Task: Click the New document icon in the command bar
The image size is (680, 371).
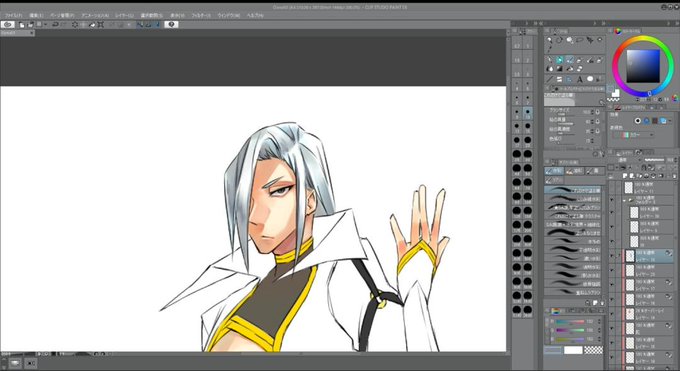Action: (x=21, y=25)
